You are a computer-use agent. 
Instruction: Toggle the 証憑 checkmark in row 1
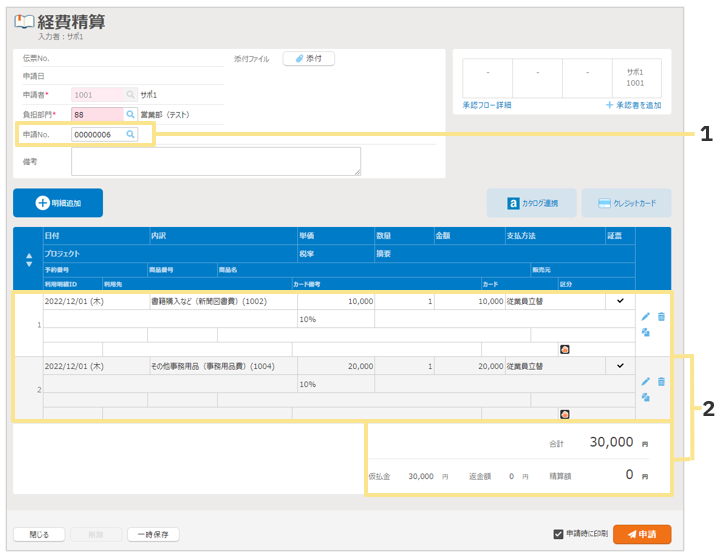(620, 301)
